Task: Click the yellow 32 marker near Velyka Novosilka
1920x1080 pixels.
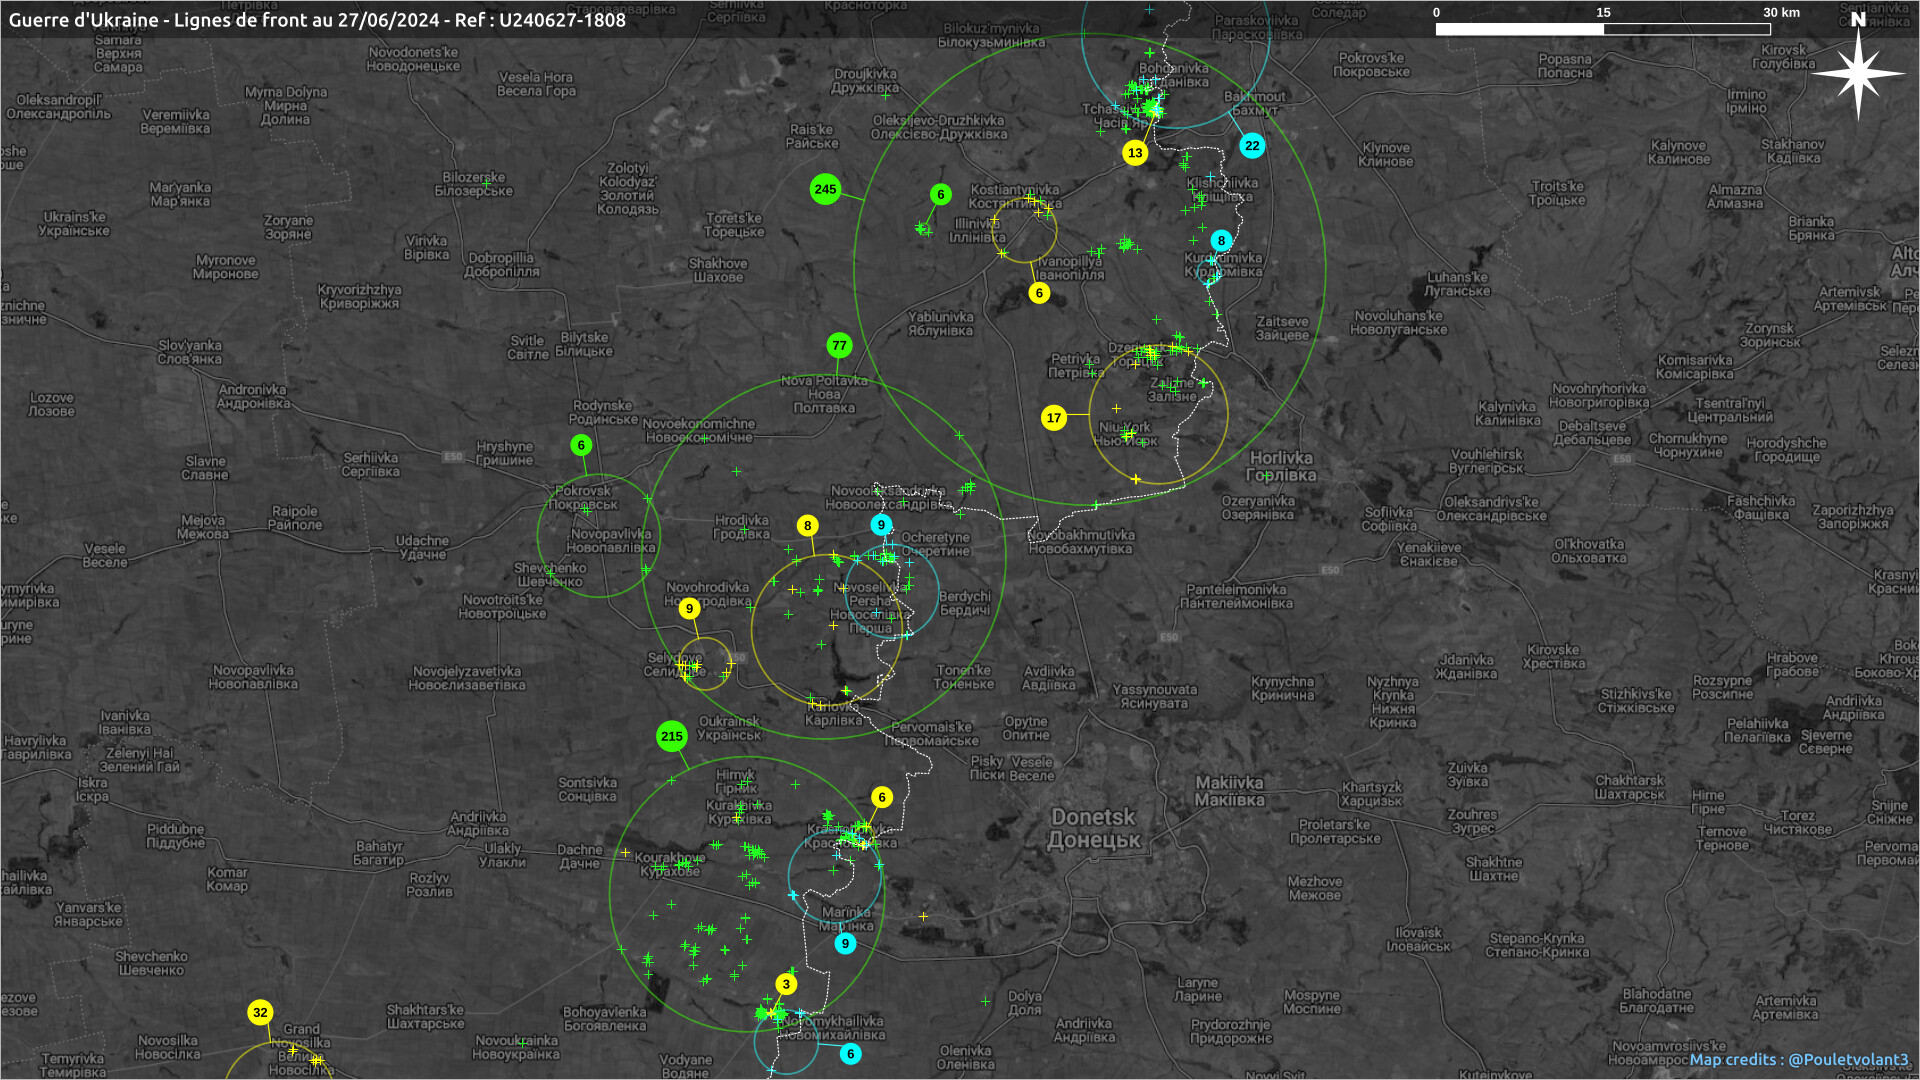Action: 260,1013
